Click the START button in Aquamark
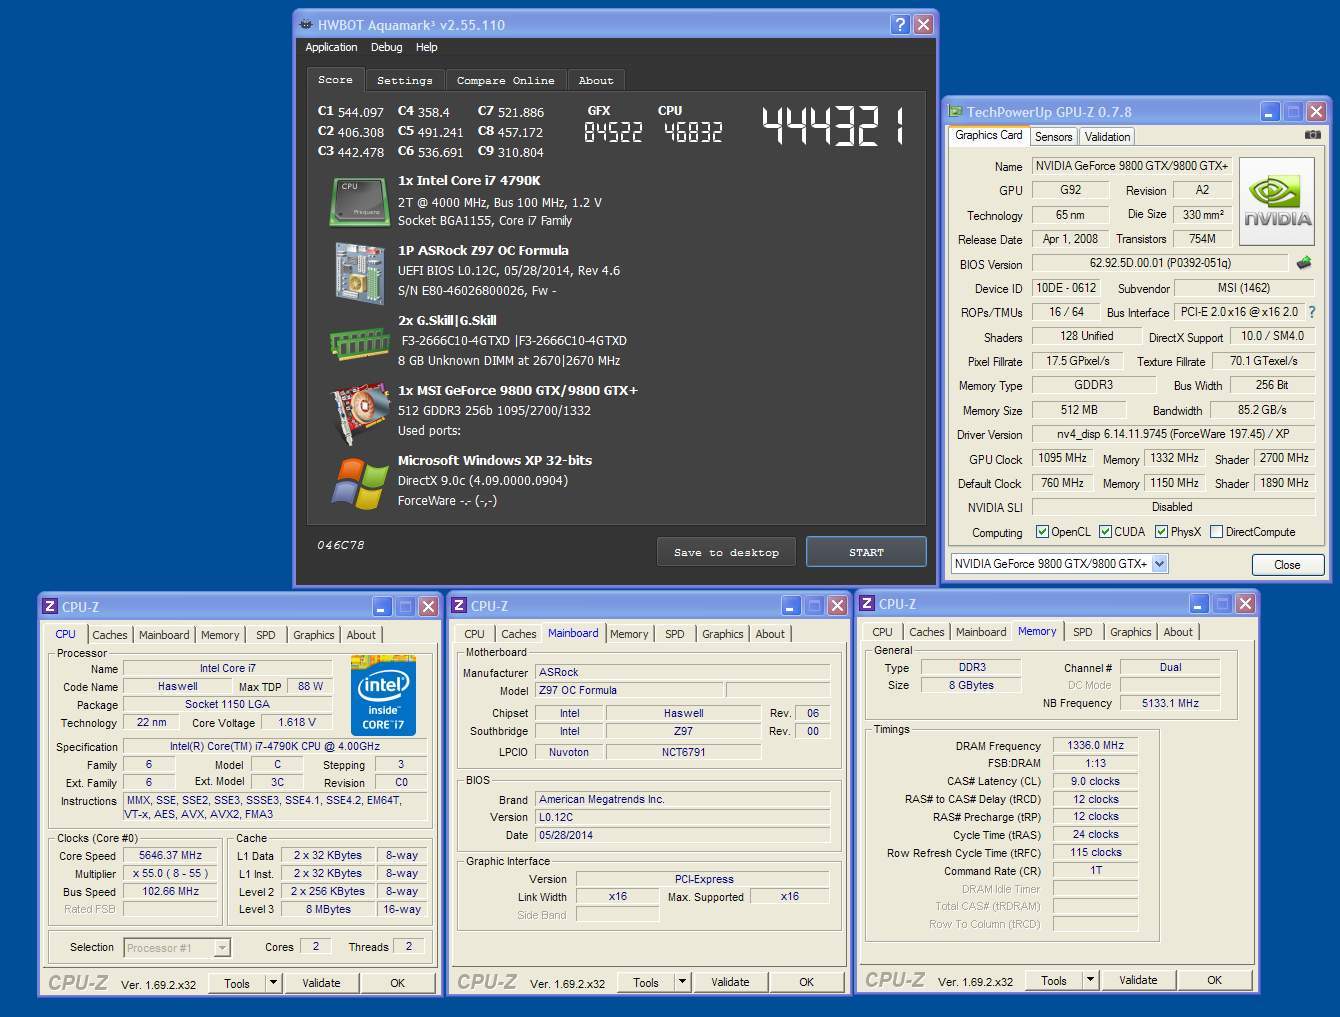This screenshot has width=1340, height=1017. pos(866,552)
